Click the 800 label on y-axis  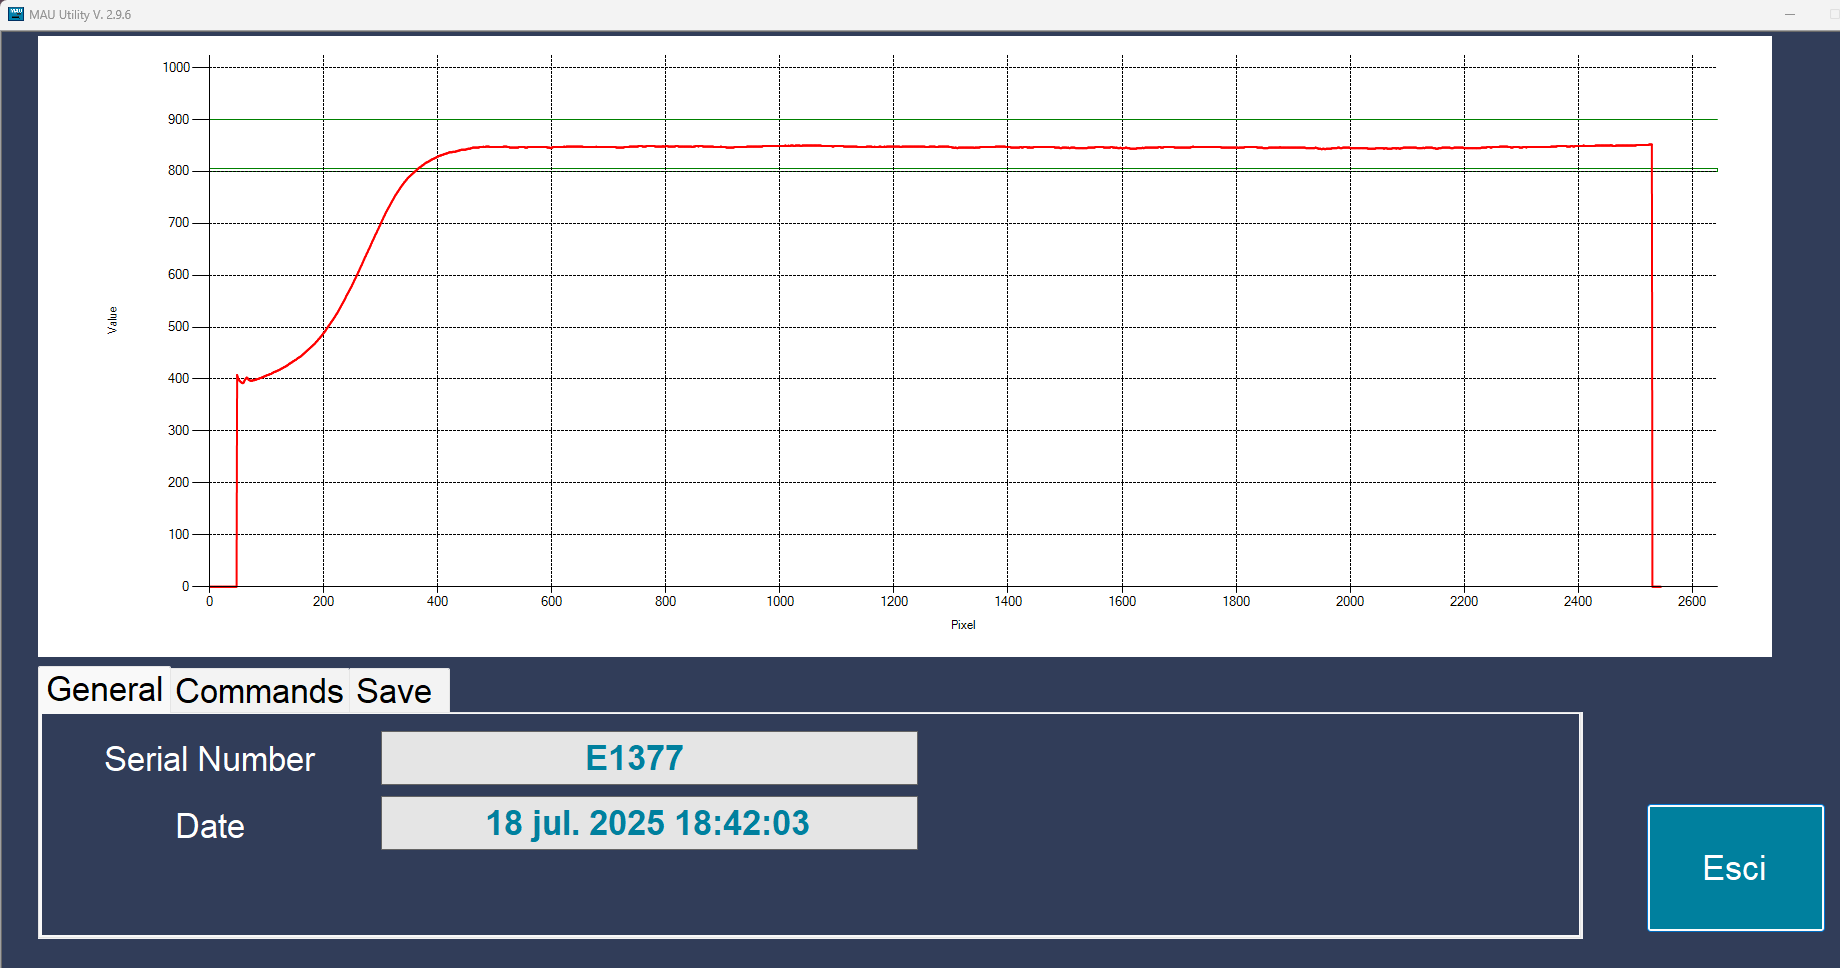tap(179, 171)
